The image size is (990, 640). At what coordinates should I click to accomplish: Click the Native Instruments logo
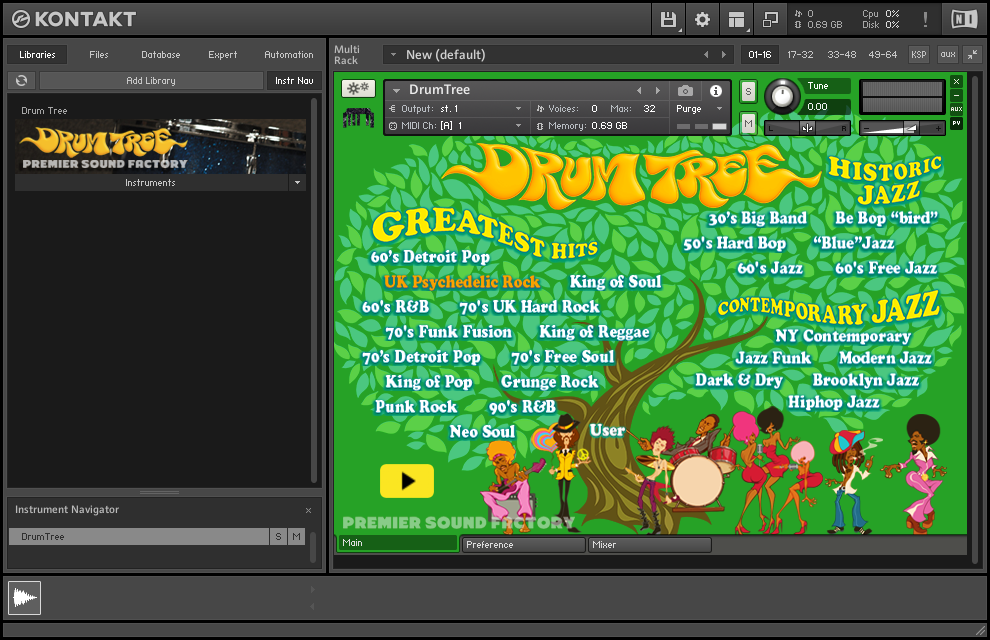coord(964,20)
